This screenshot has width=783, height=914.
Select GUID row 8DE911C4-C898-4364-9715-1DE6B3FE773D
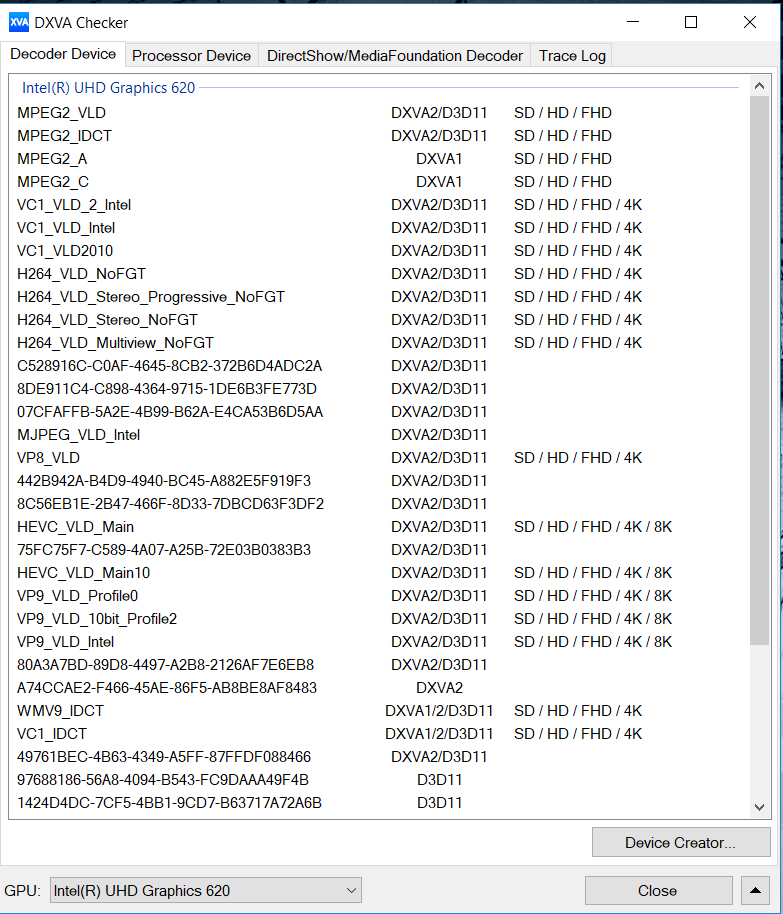(x=379, y=389)
